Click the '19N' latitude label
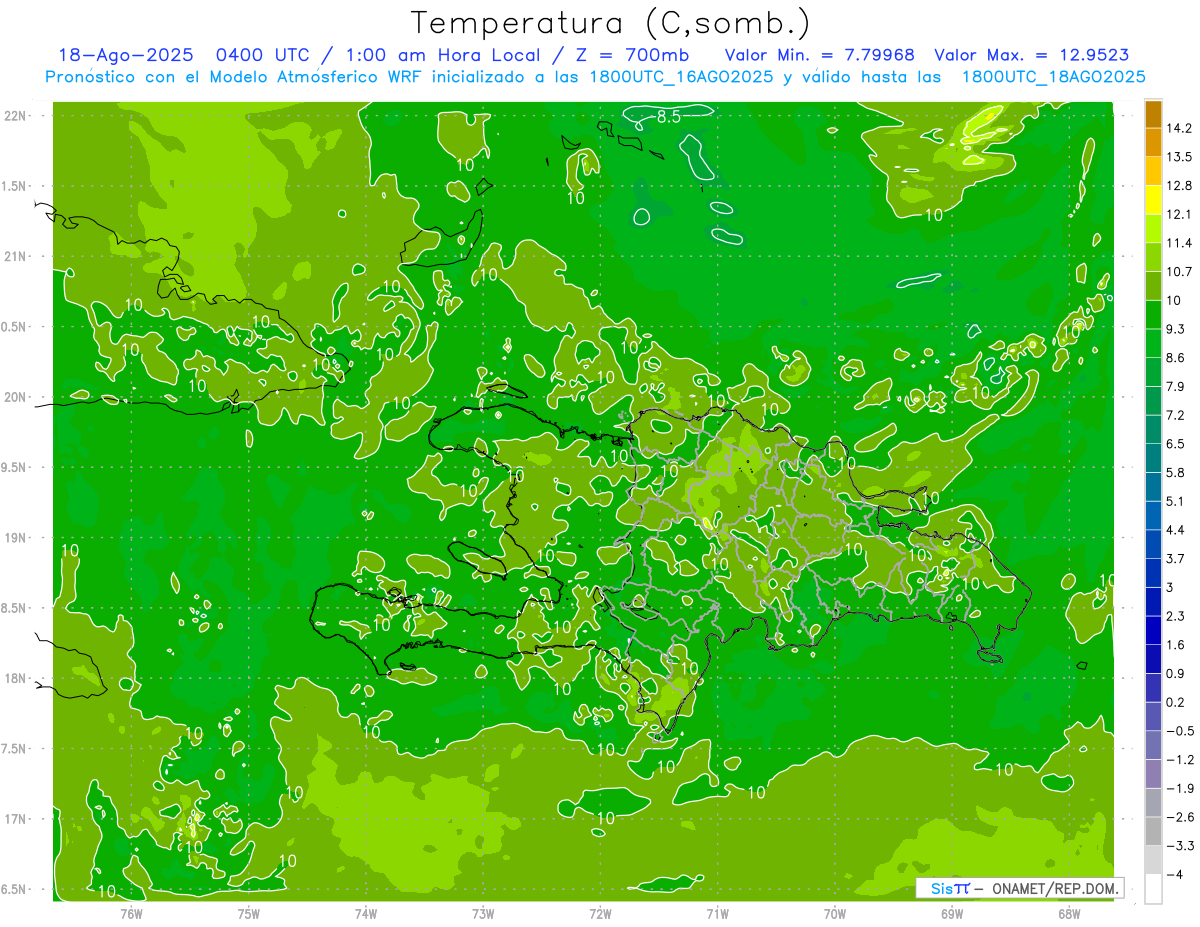1200x927 pixels. [x=16, y=538]
